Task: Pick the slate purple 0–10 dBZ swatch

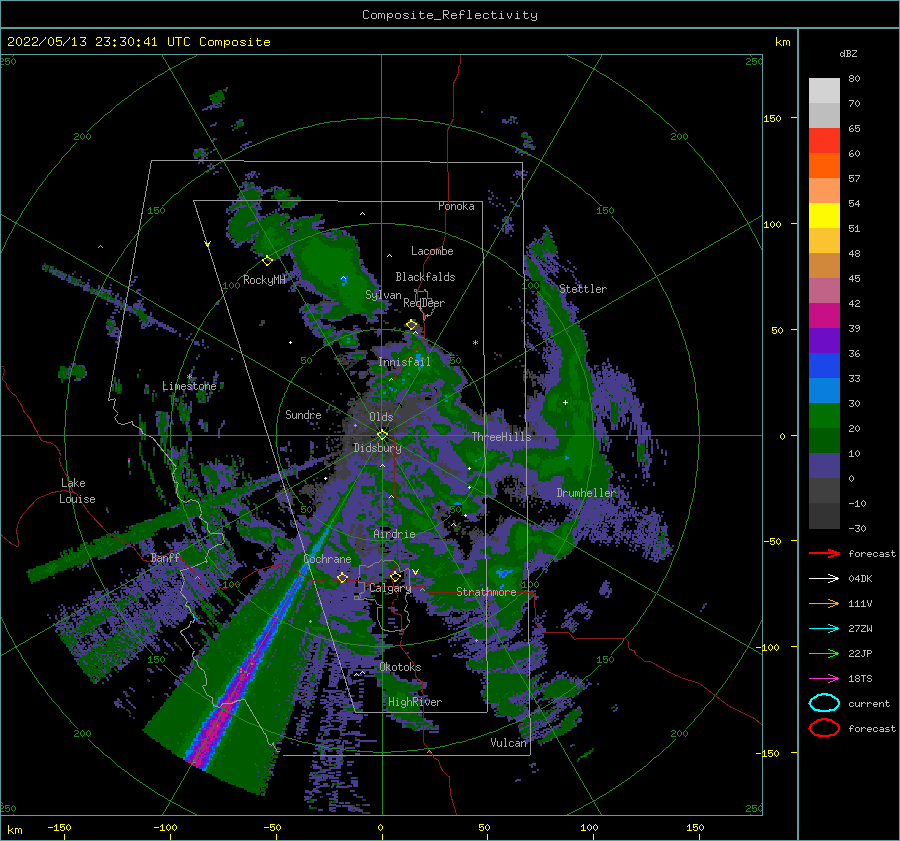Action: pos(824,466)
